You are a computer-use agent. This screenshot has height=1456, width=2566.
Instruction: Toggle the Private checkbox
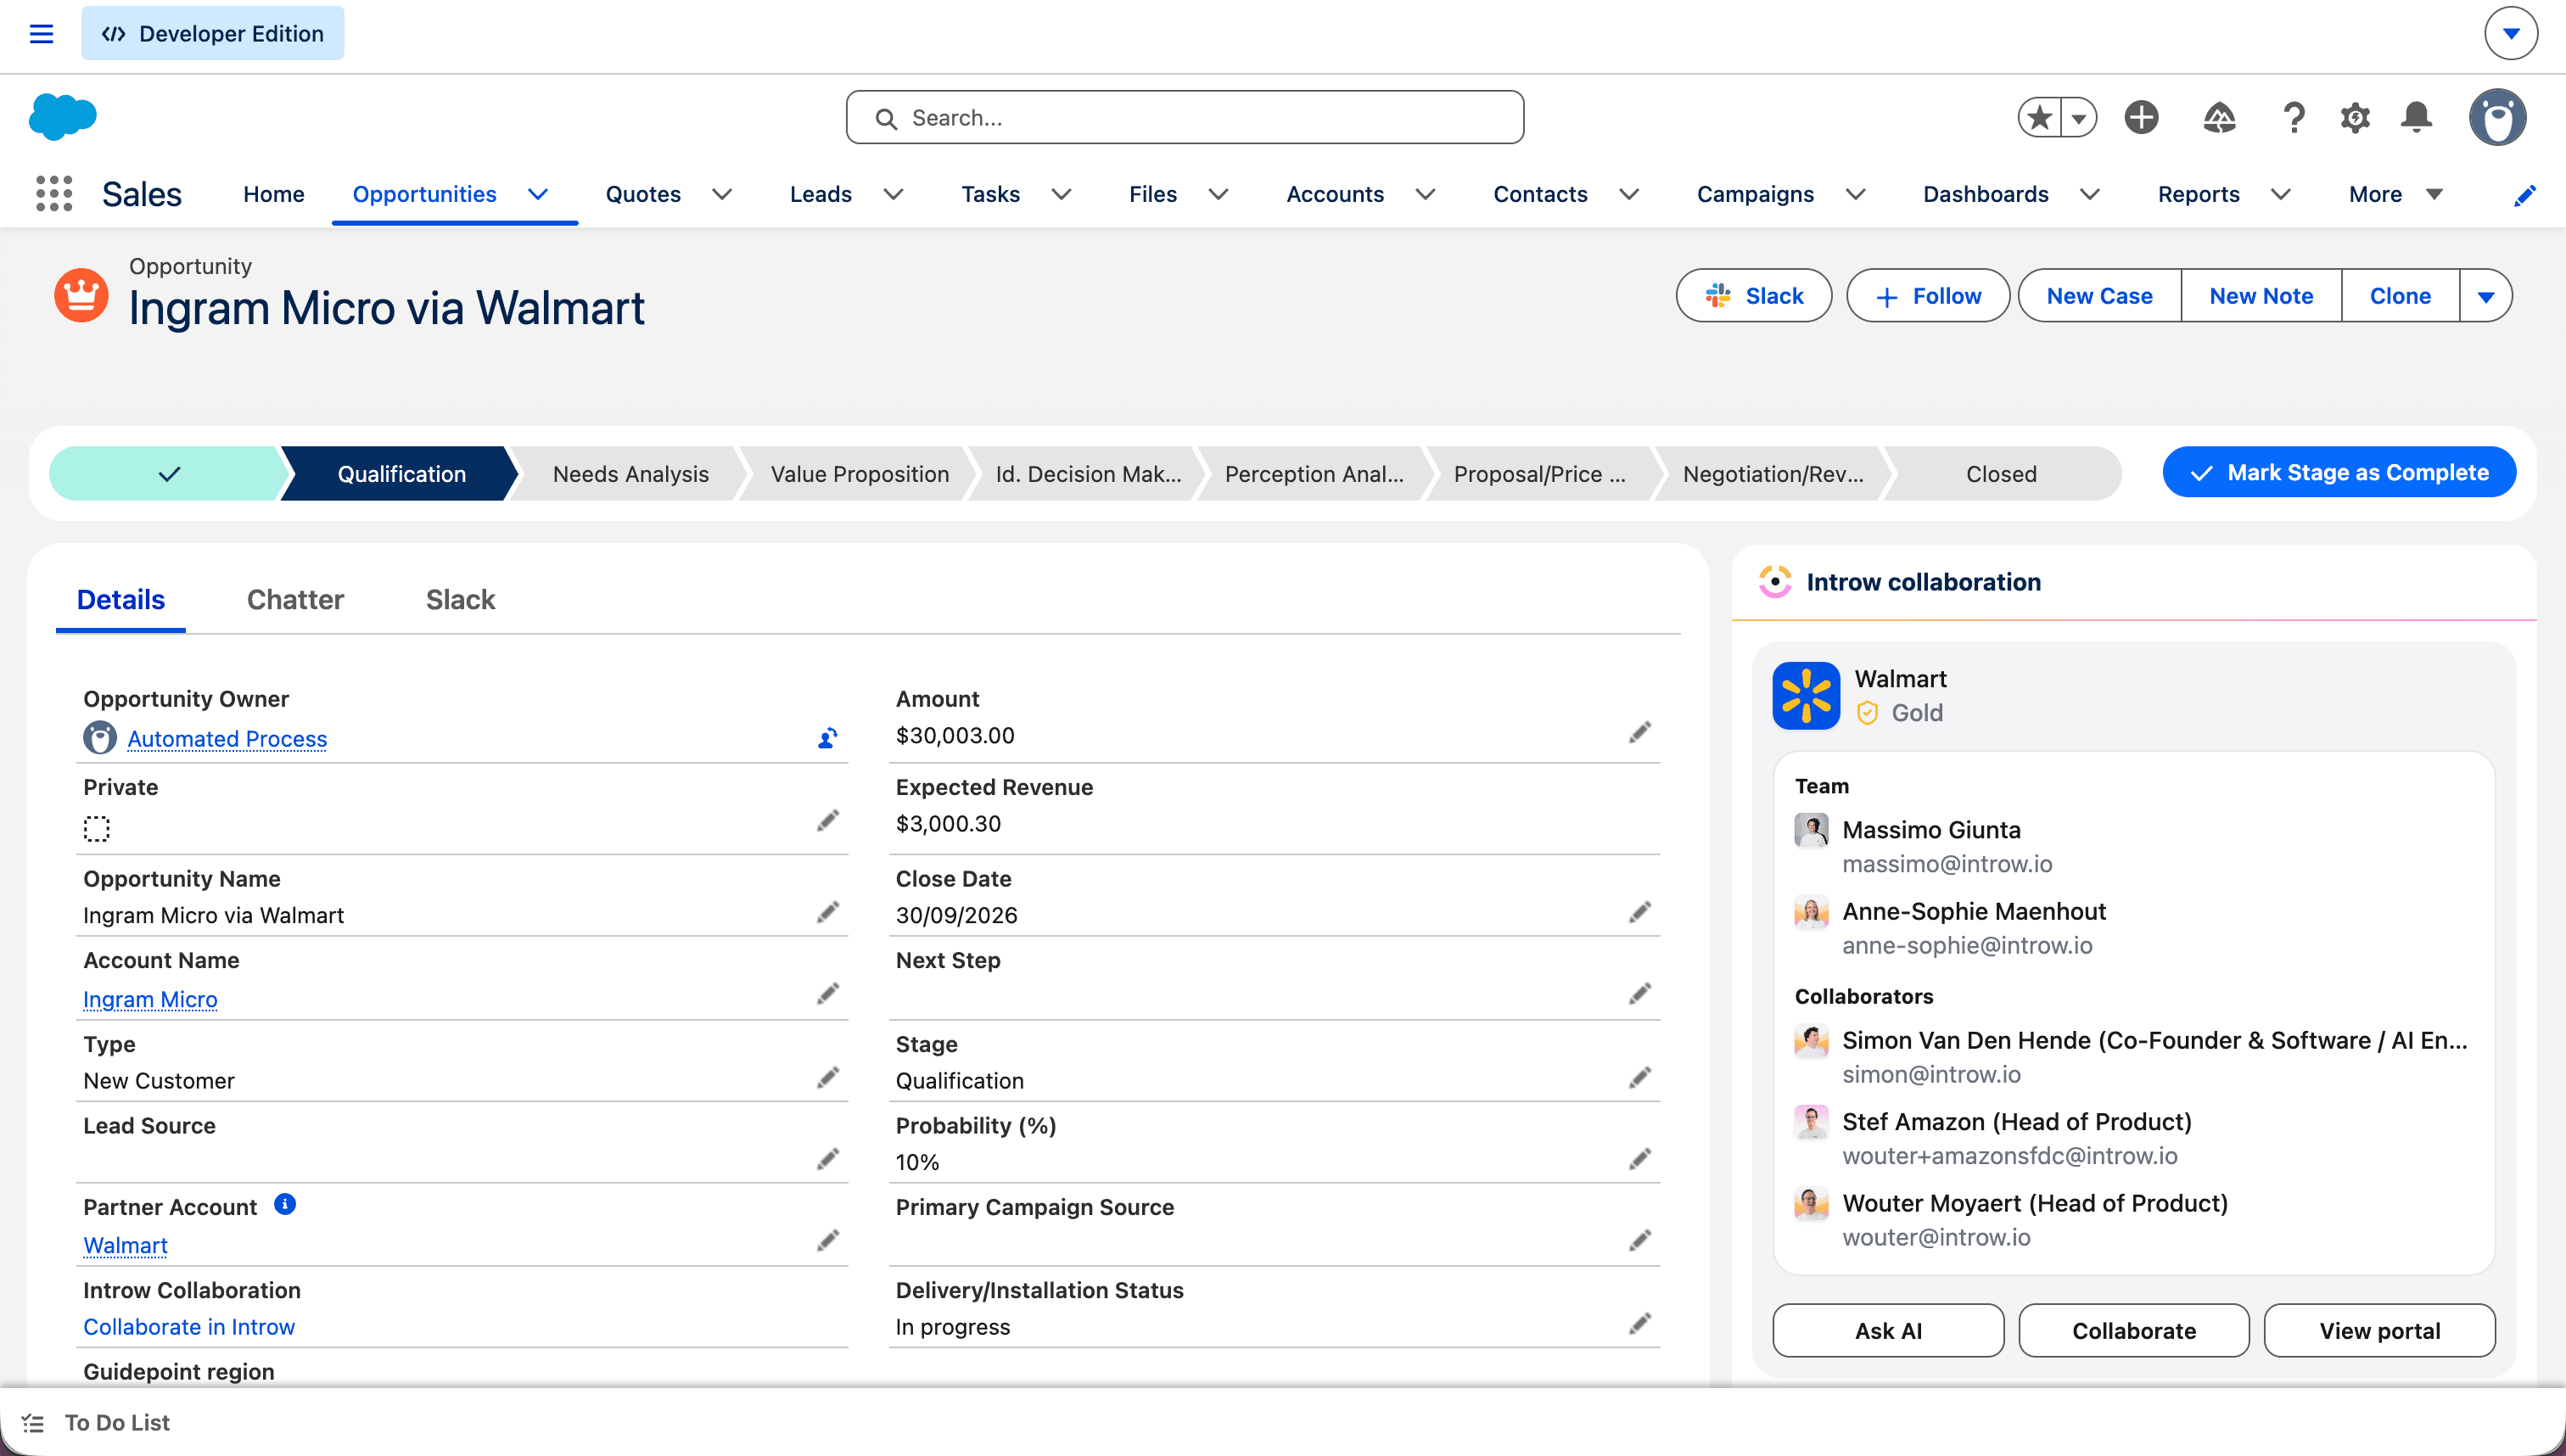tap(96, 829)
